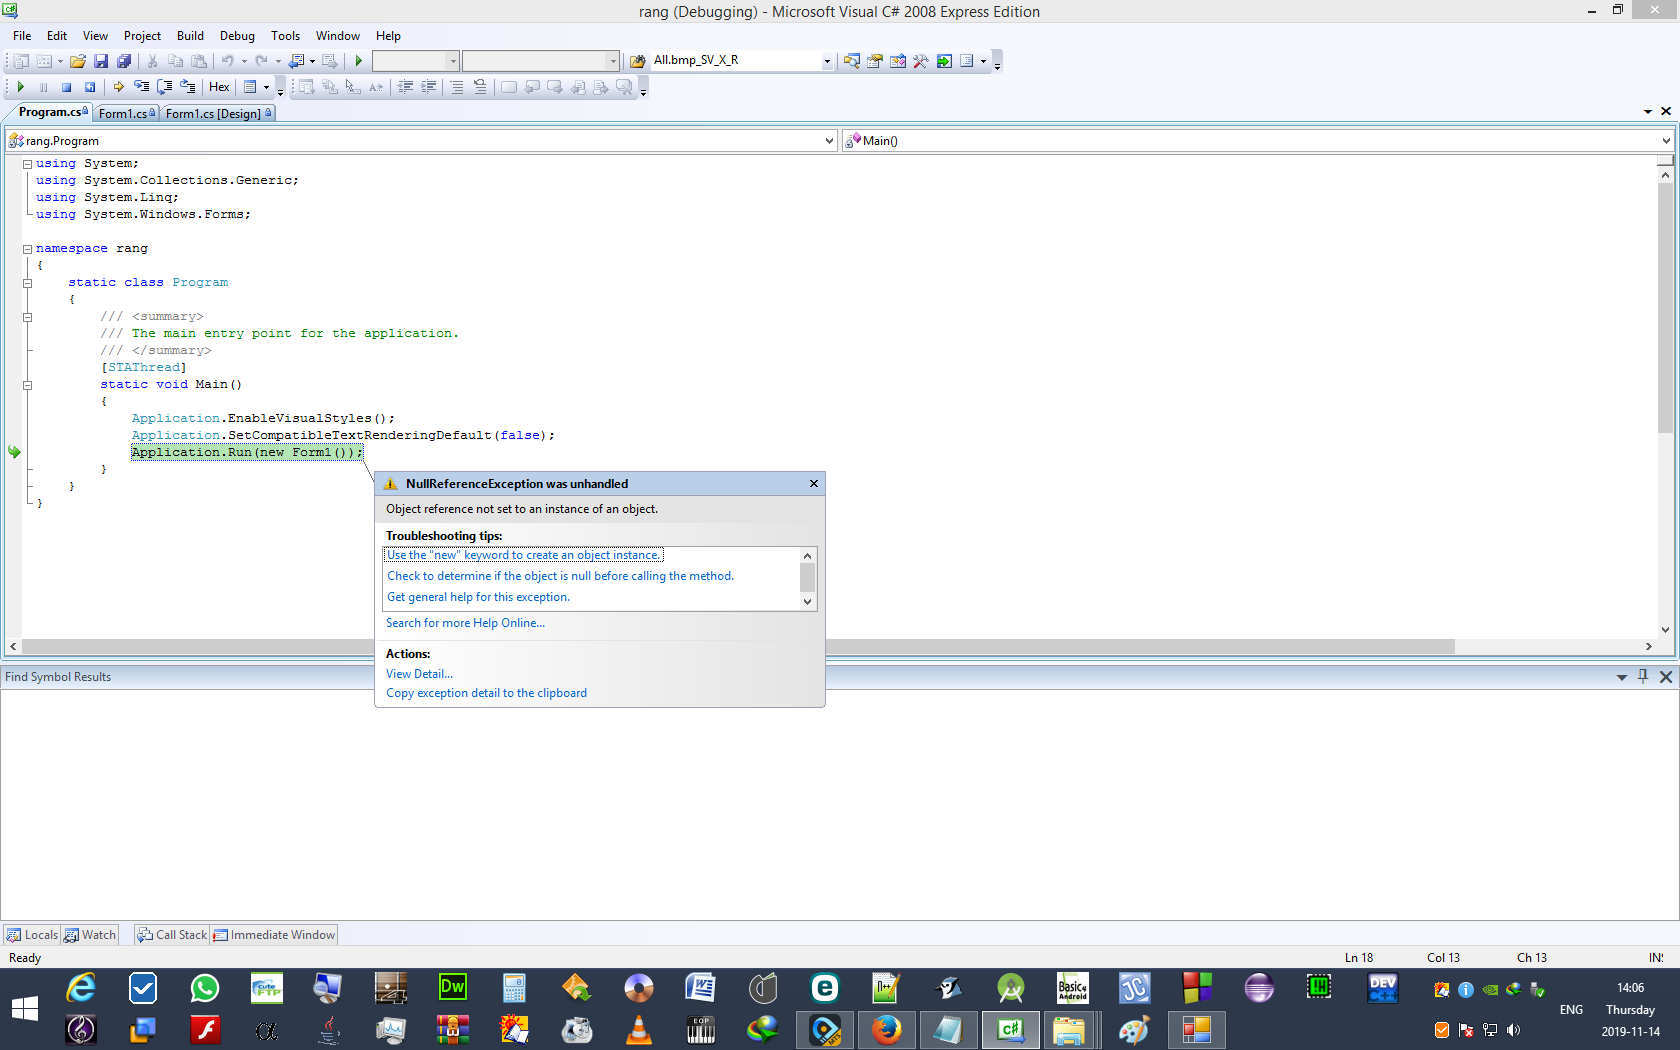Click the Open File toolbar icon

[77, 61]
